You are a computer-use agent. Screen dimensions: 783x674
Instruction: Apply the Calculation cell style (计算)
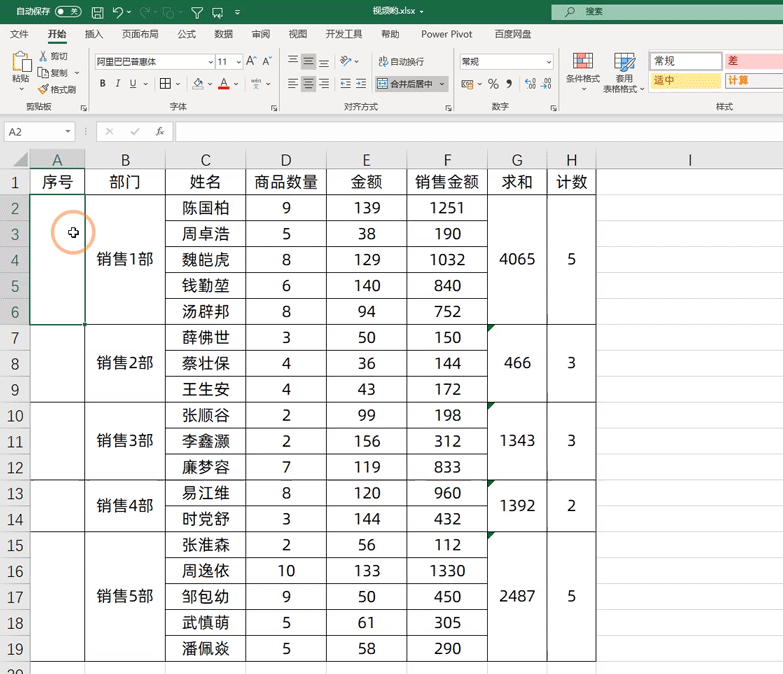pos(754,80)
